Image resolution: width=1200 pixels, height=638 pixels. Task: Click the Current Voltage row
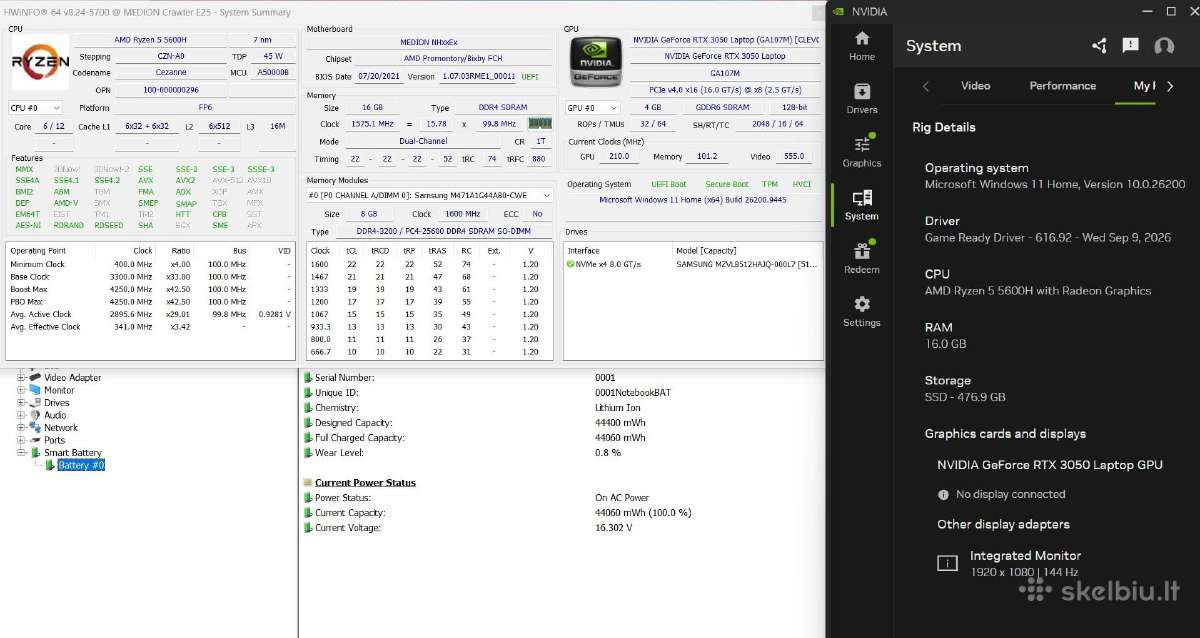coord(560,528)
